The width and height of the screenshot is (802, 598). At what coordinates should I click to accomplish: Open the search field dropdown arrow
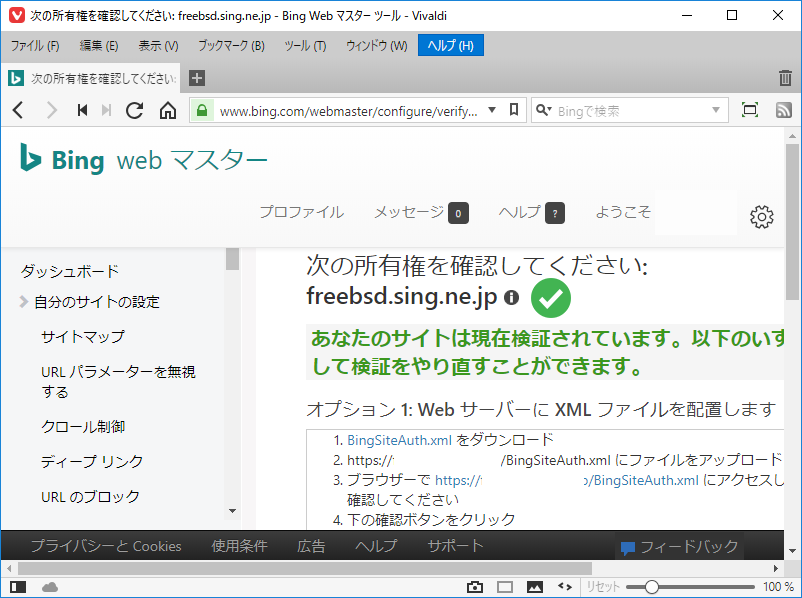(716, 110)
